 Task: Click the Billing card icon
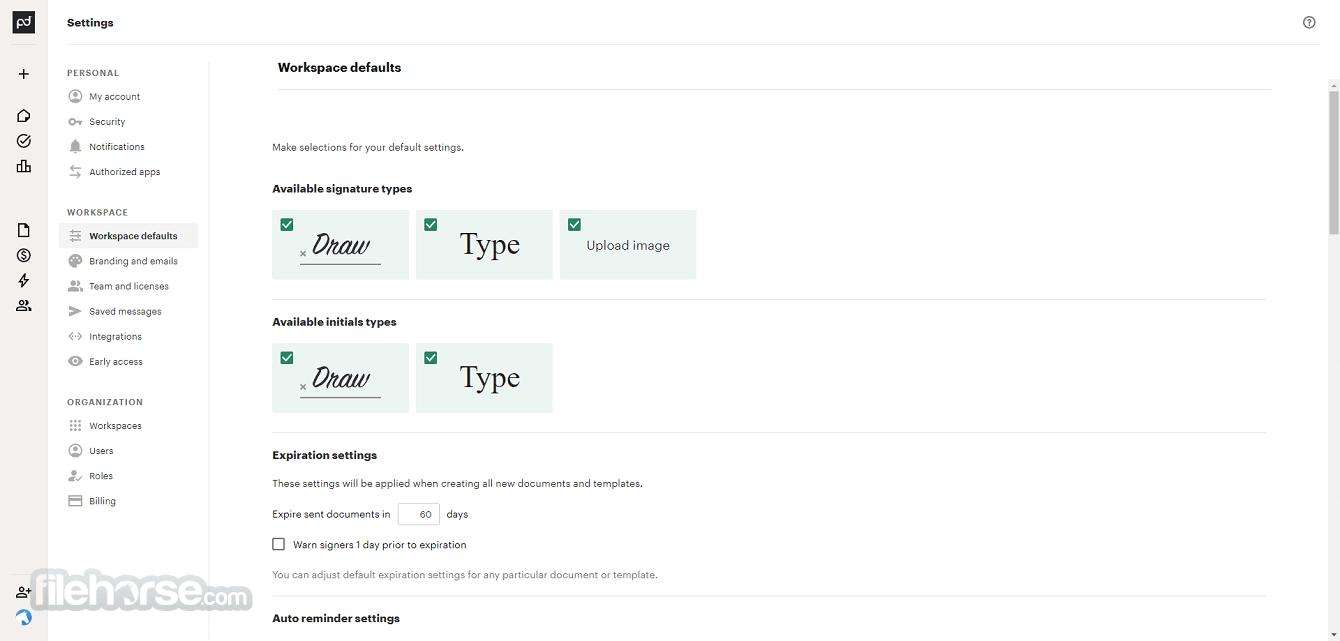(75, 501)
